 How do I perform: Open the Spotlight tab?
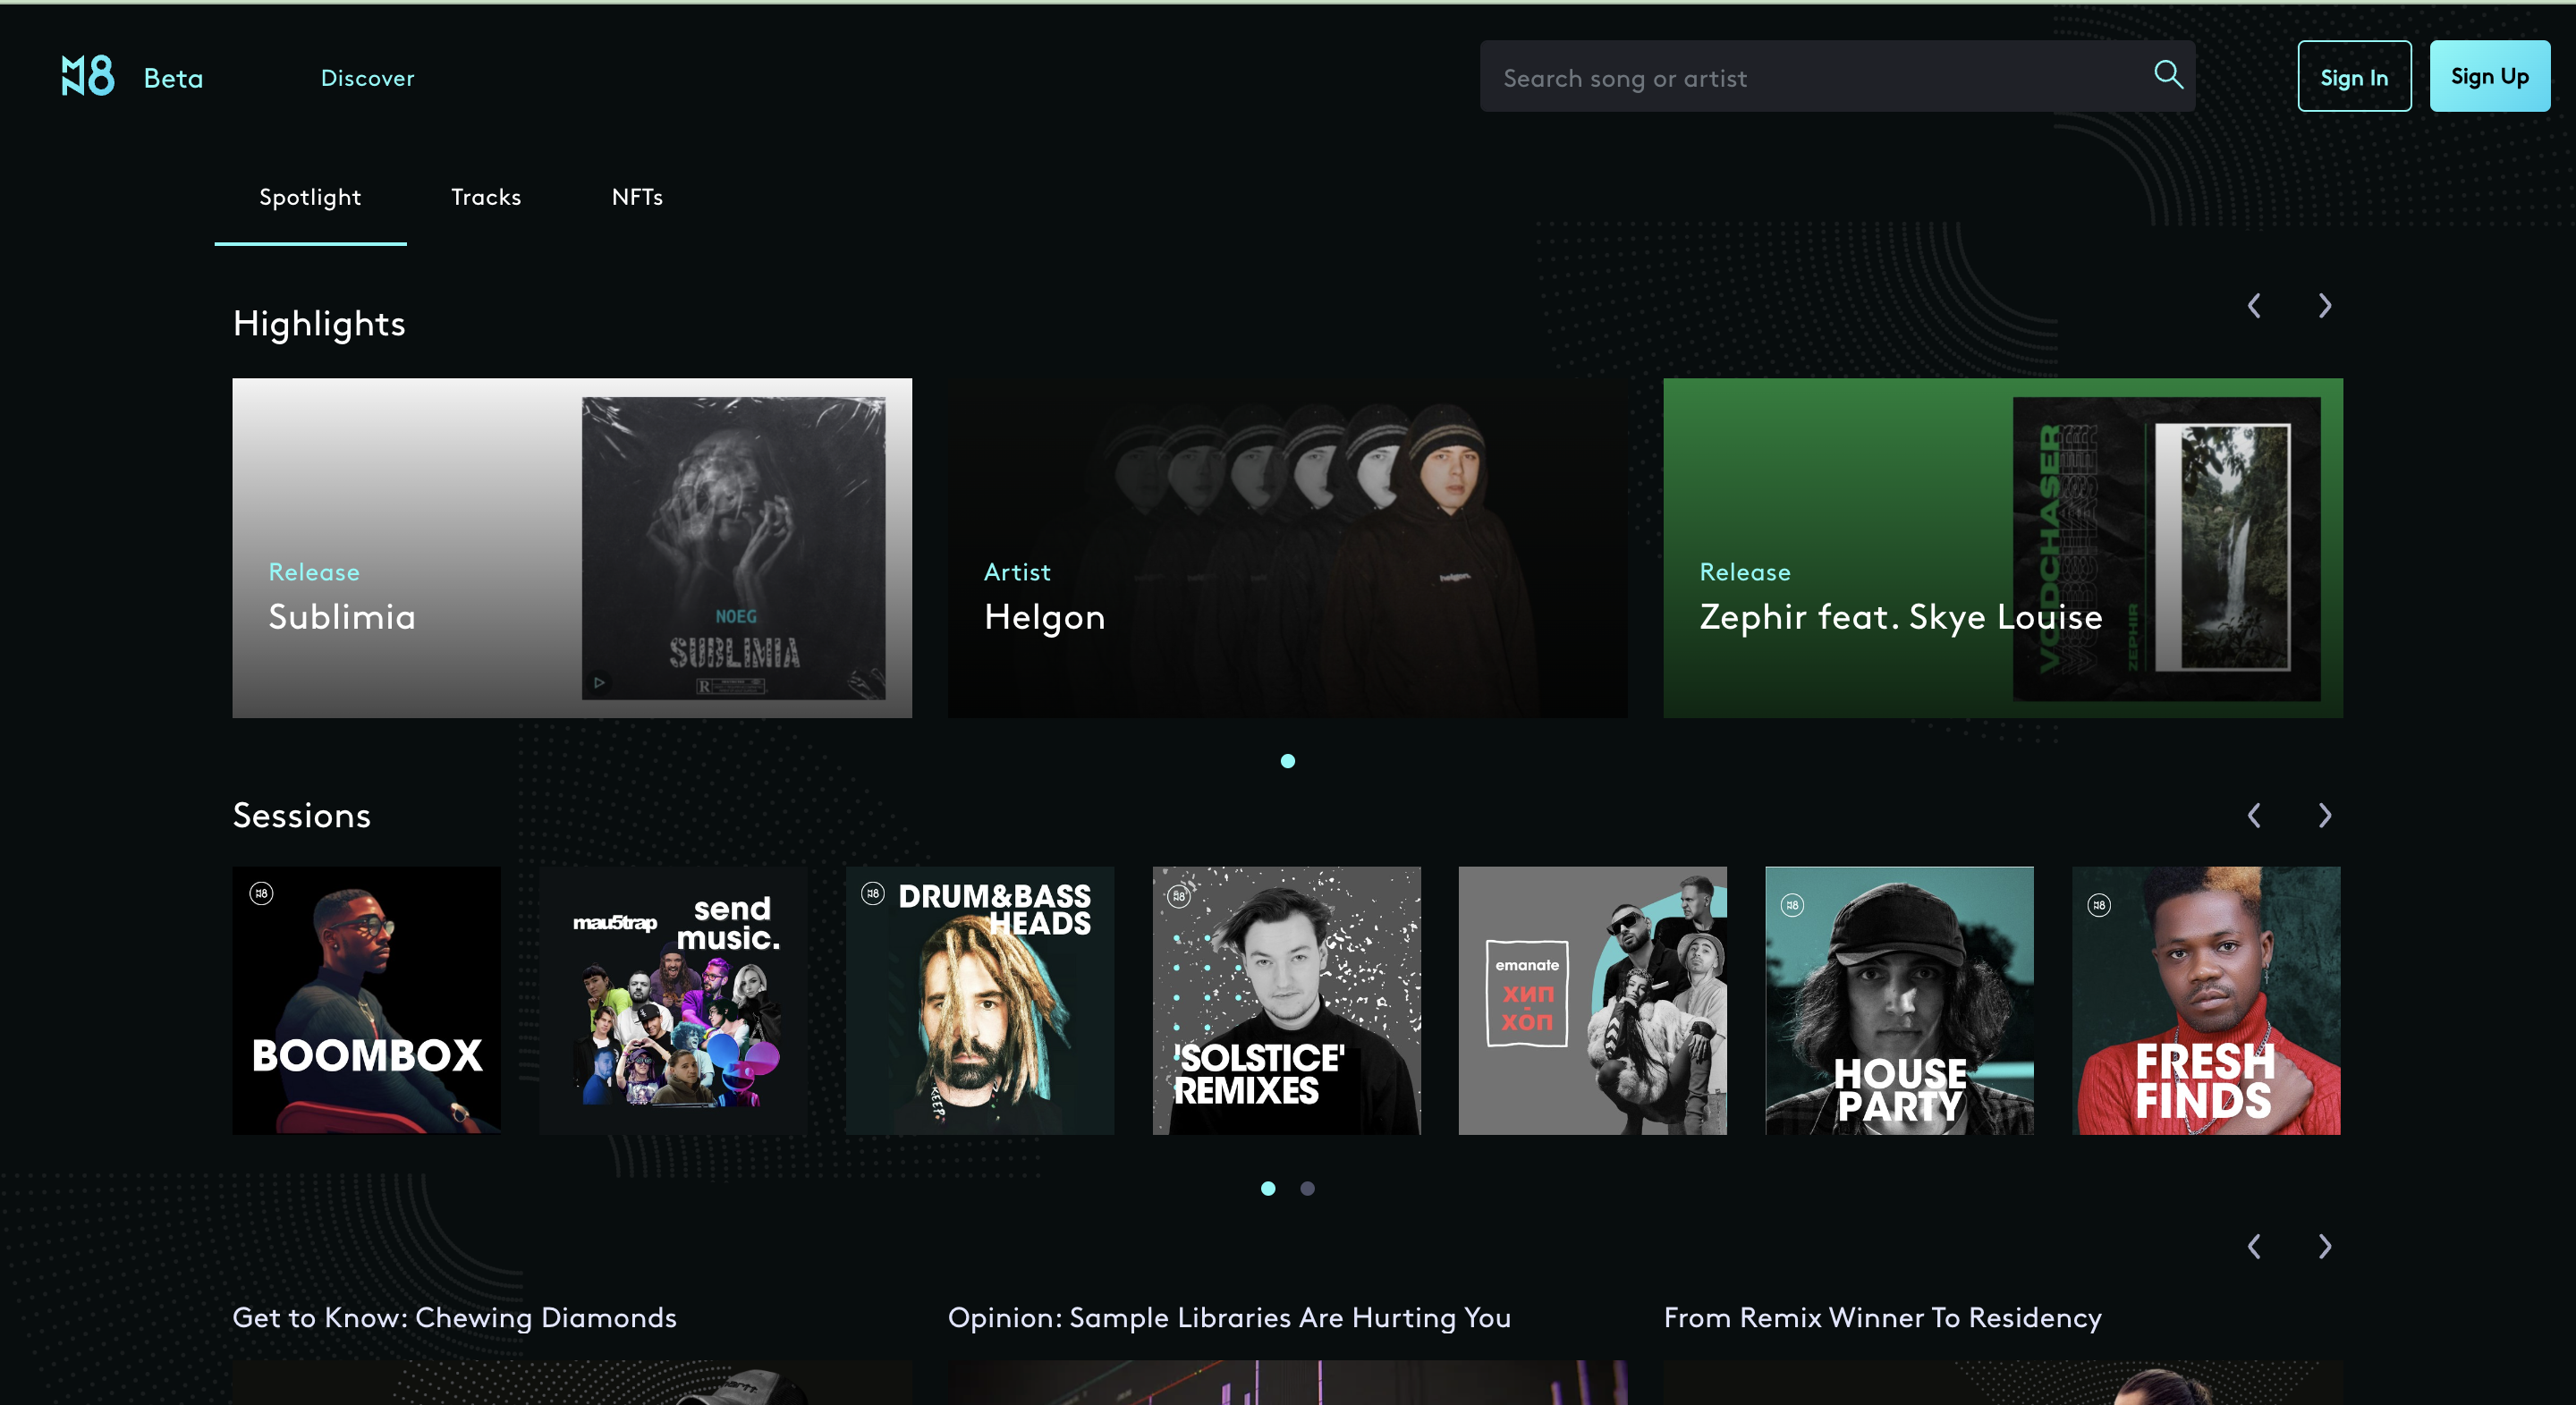coord(310,197)
